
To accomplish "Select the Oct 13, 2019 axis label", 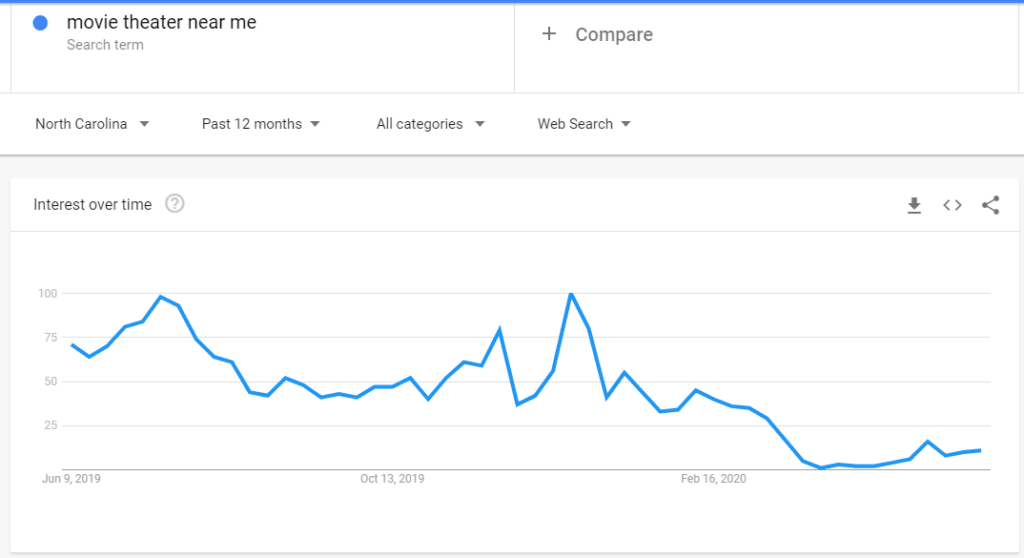I will tap(392, 479).
